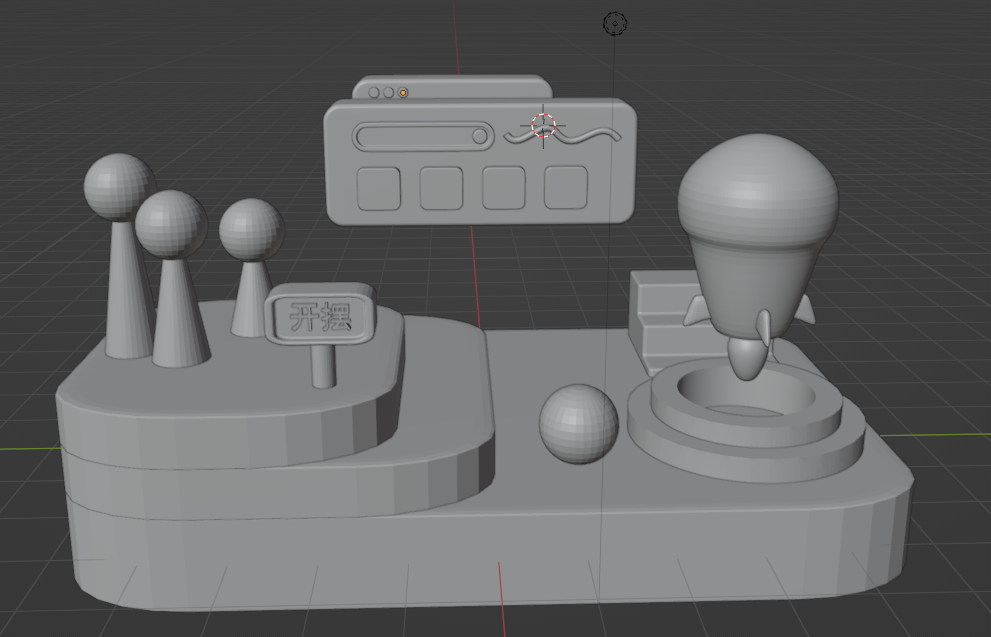Select the second square on the floating panel
Viewport: 991px width, 637px height.
[x=441, y=188]
